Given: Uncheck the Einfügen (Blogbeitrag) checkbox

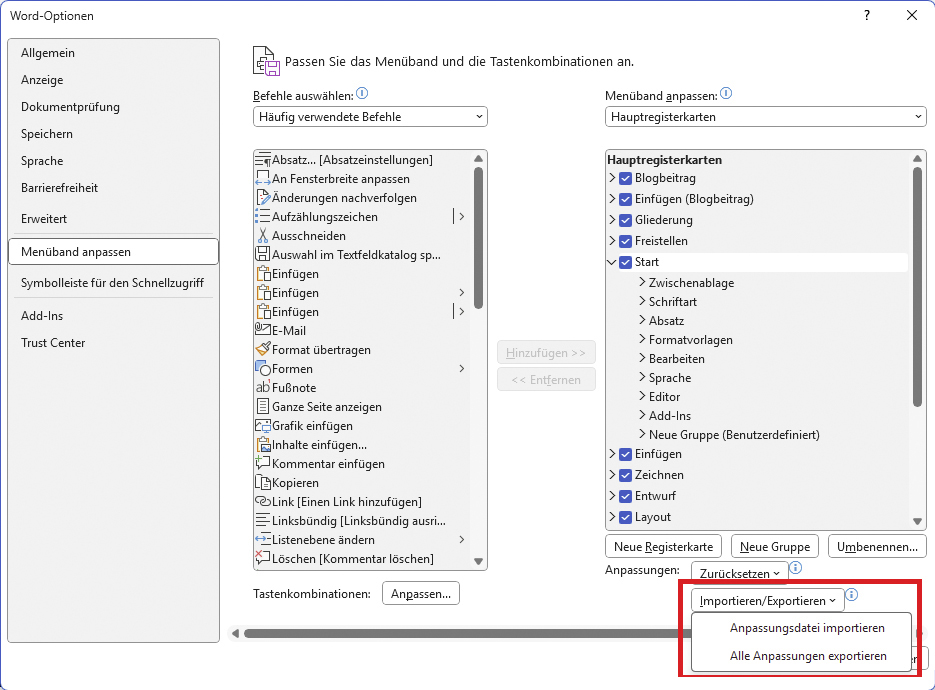Looking at the screenshot, I should [x=626, y=199].
